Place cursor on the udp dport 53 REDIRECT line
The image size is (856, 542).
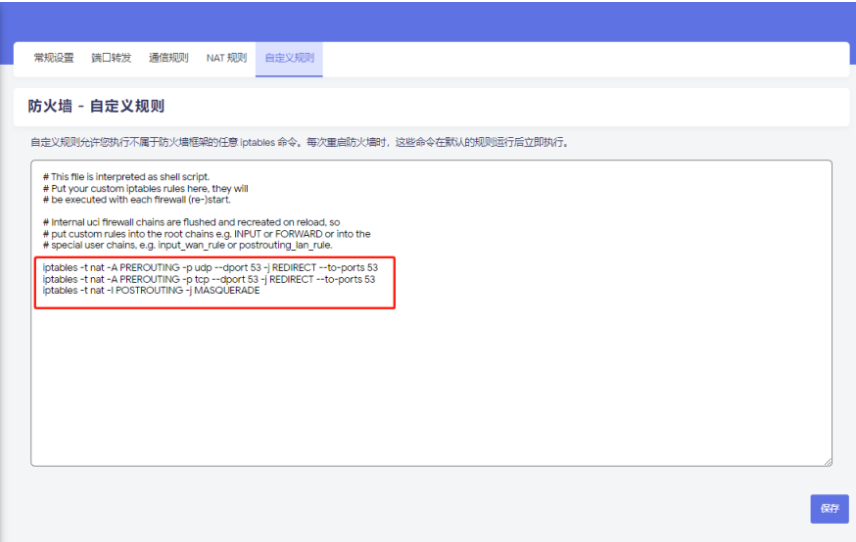pyautogui.click(x=210, y=268)
